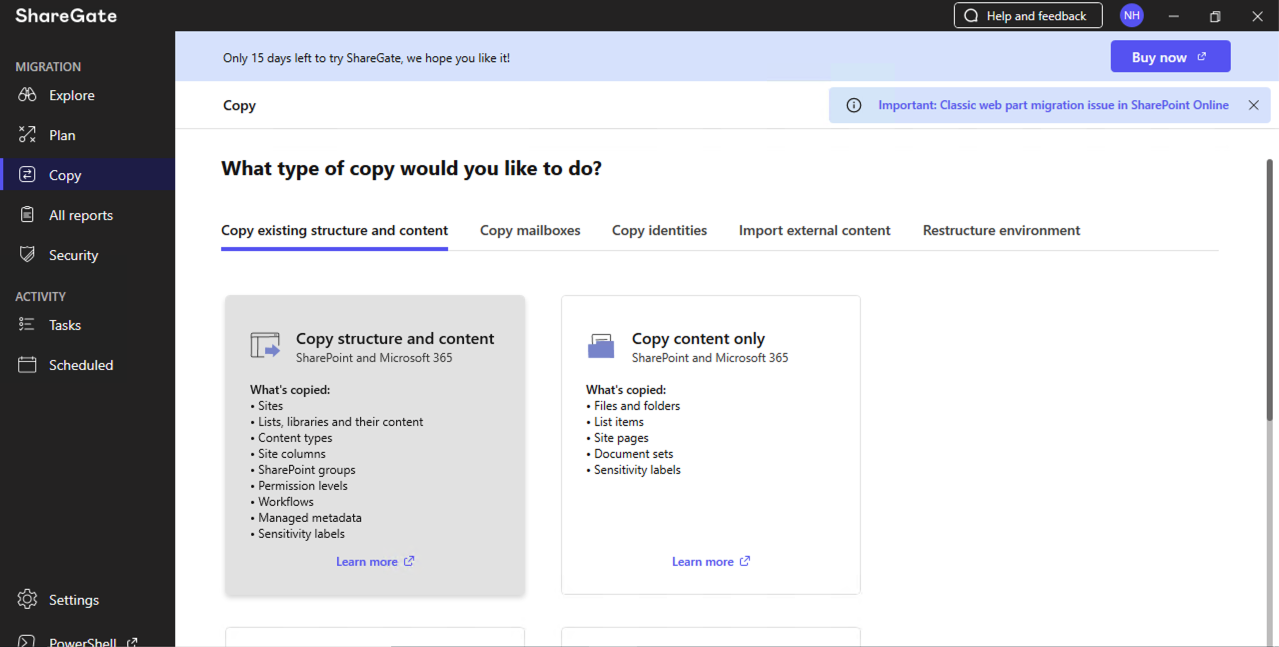Image resolution: width=1279 pixels, height=647 pixels.
Task: Minimize the ShareGate window
Action: (x=1173, y=16)
